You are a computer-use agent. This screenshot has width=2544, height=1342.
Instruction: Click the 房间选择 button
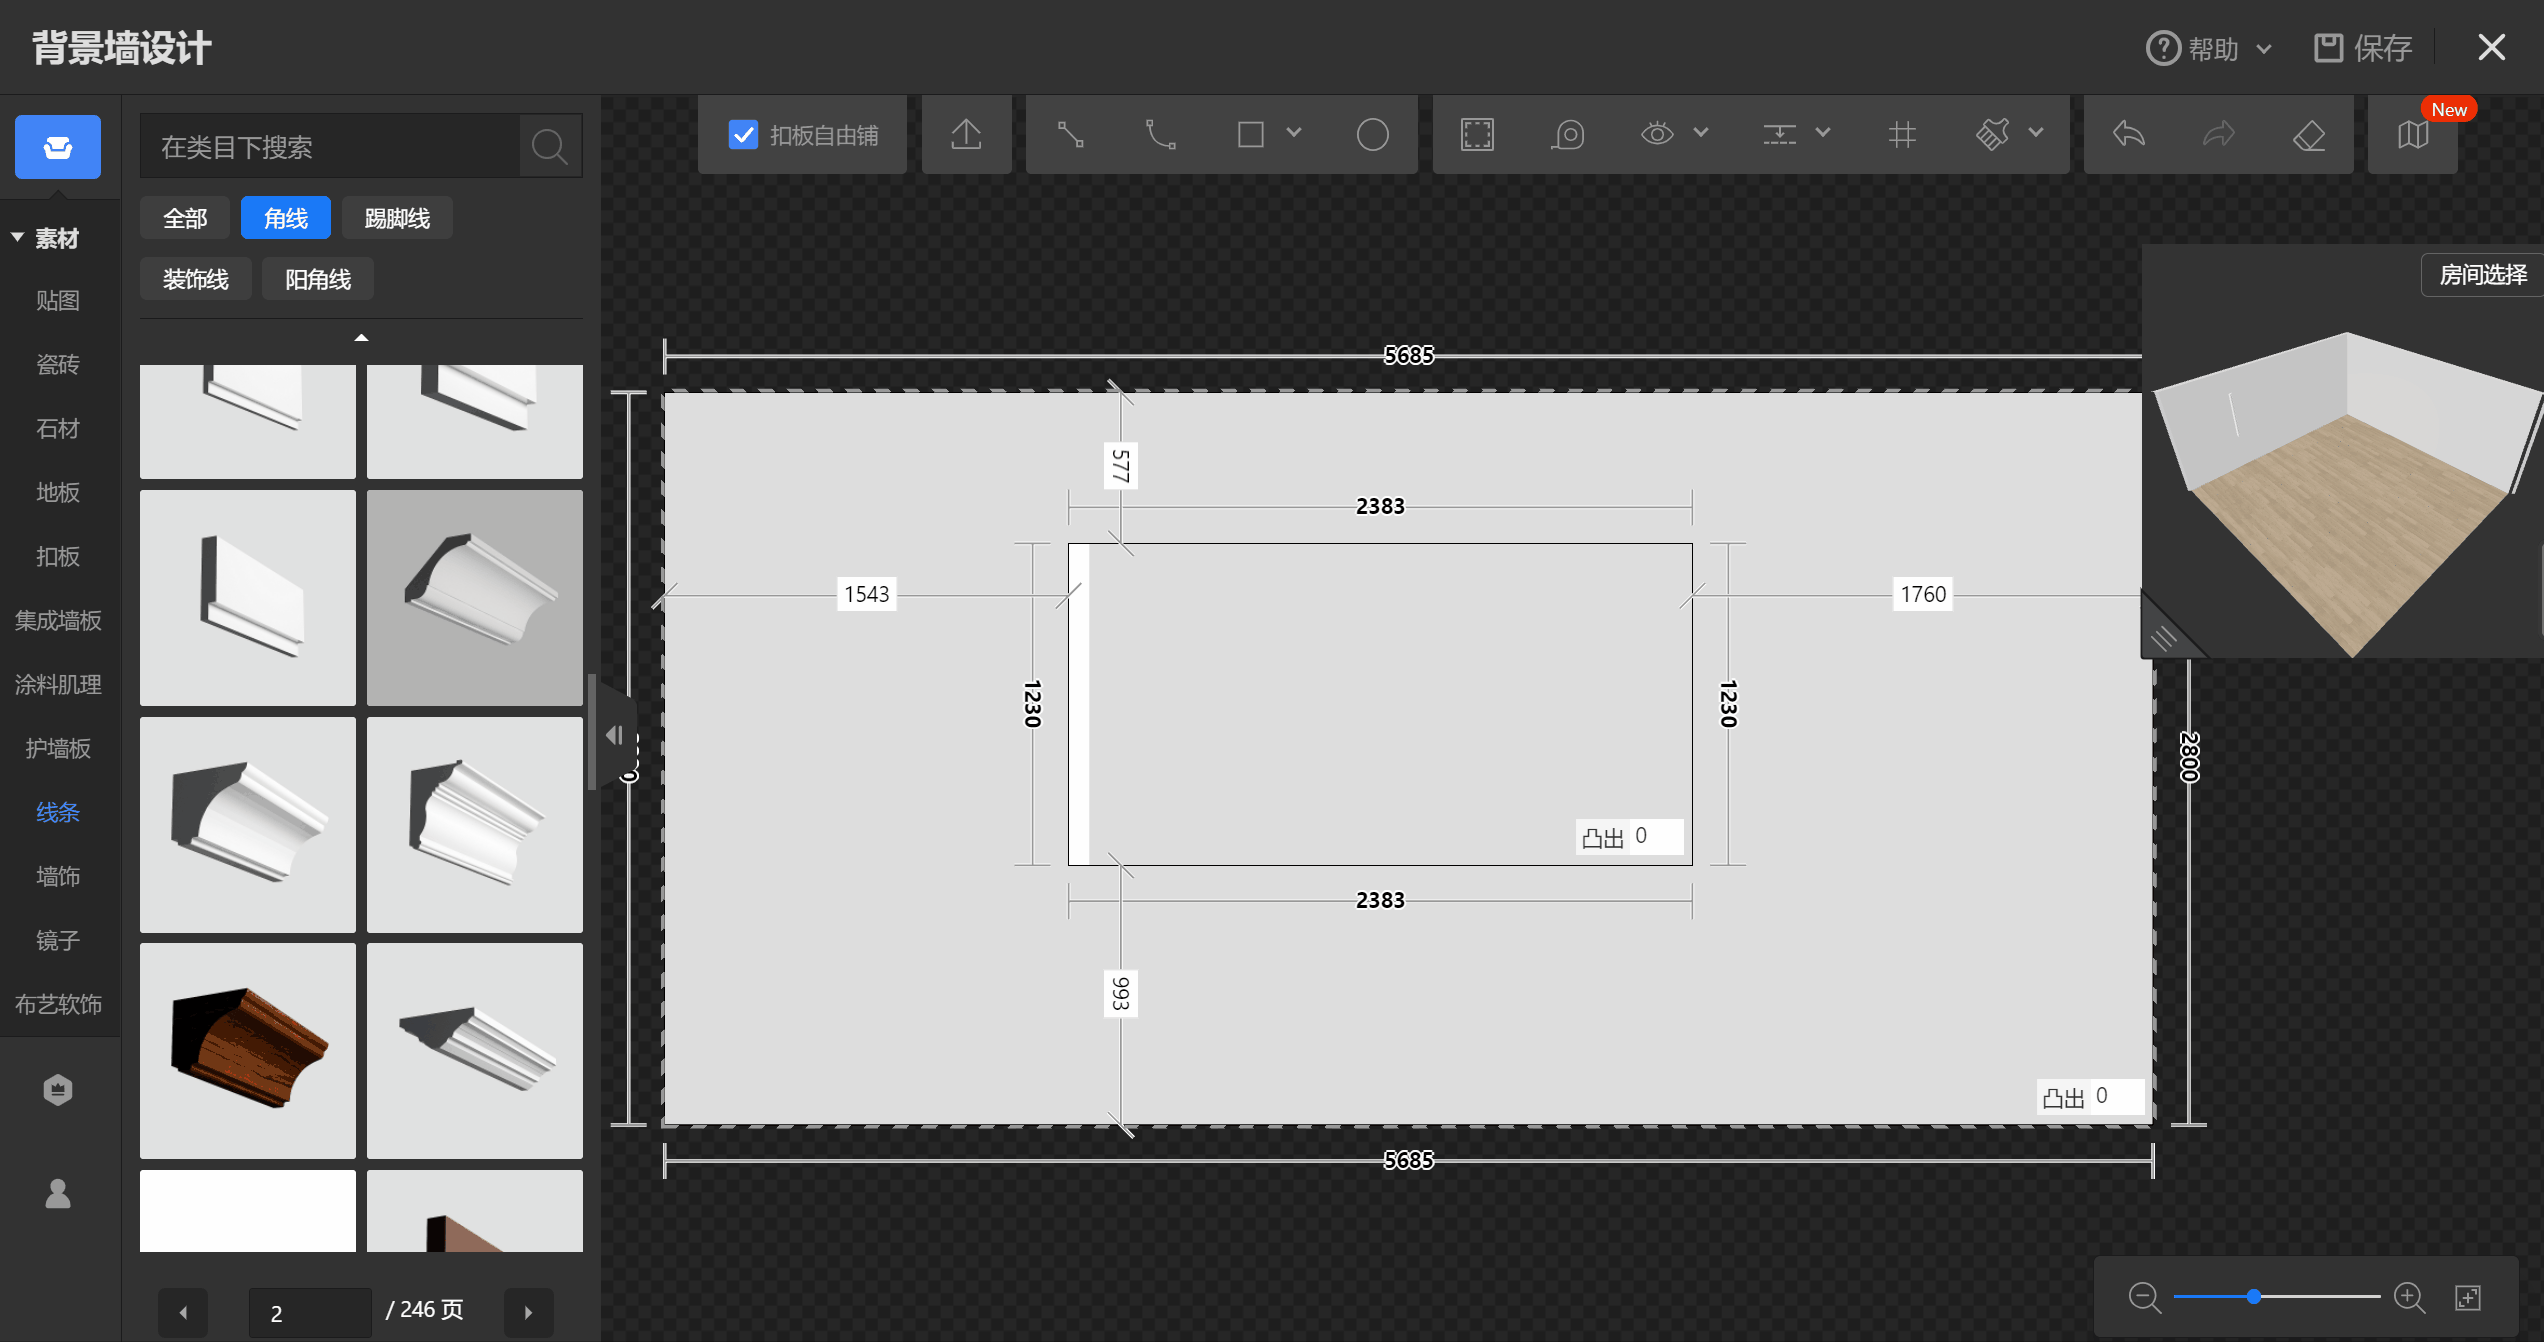pos(2482,274)
